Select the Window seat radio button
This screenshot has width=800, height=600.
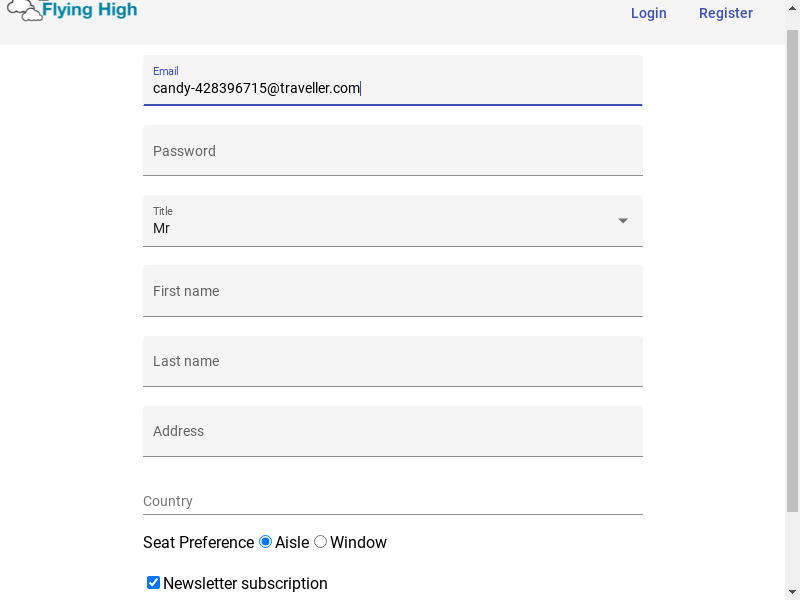(320, 542)
